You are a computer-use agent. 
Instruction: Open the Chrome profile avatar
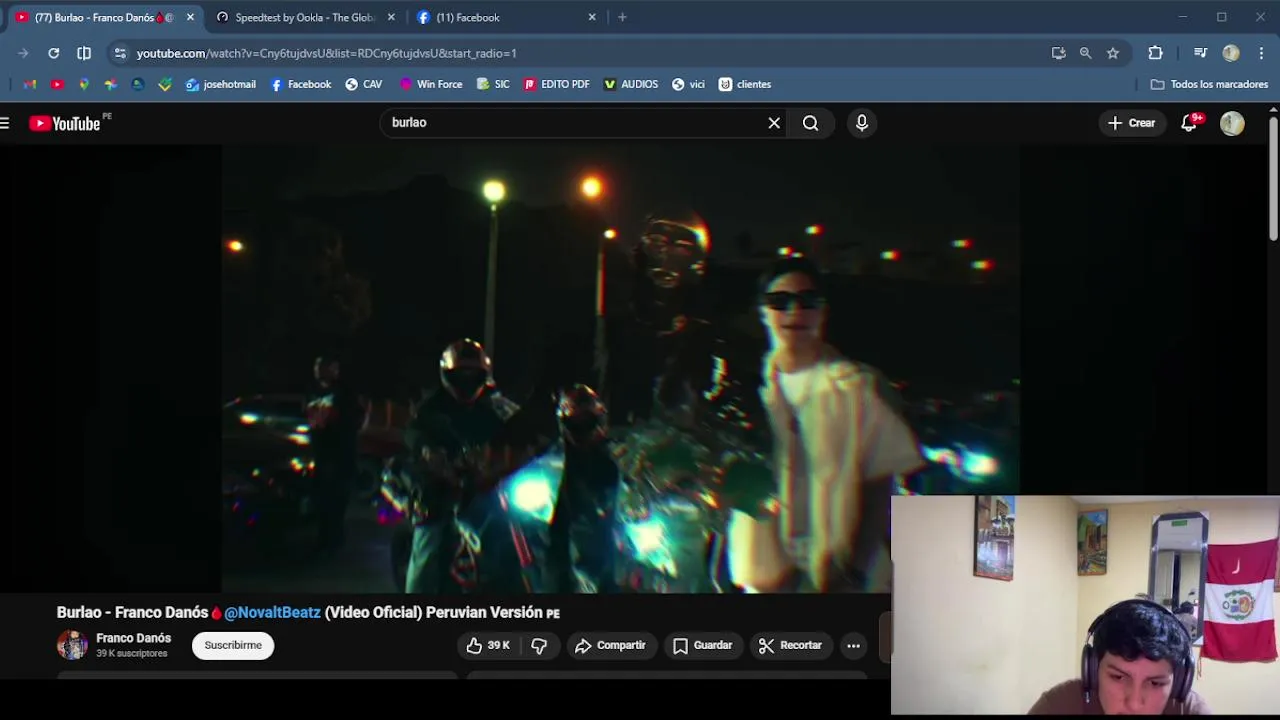[x=1231, y=53]
